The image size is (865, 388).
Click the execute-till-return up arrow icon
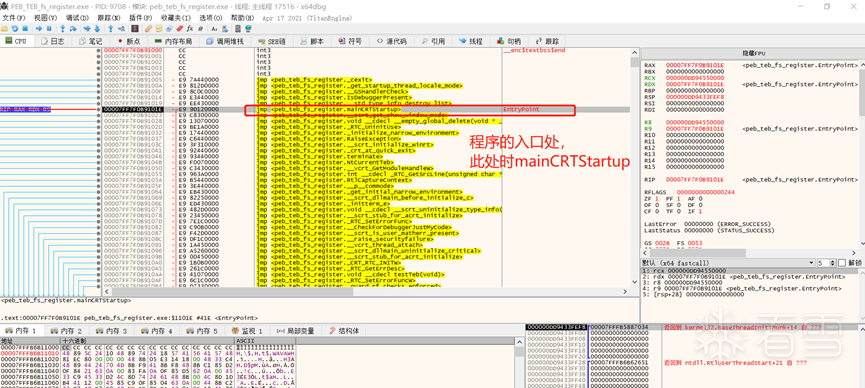(110, 28)
